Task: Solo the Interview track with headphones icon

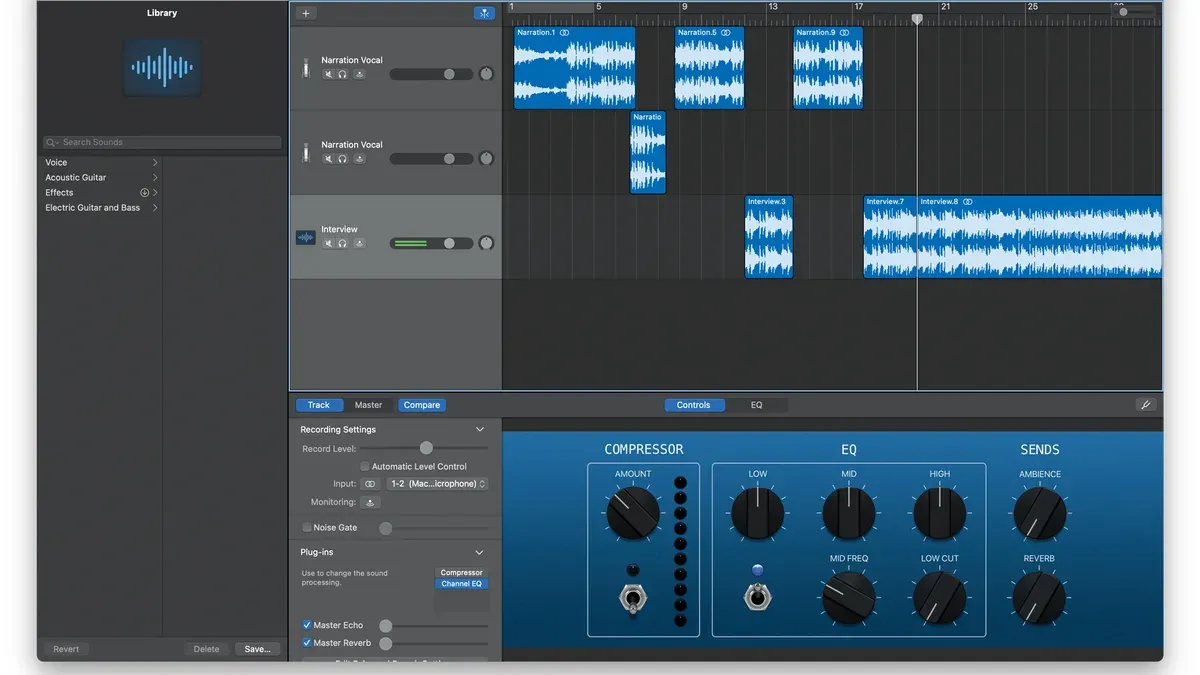Action: point(343,243)
